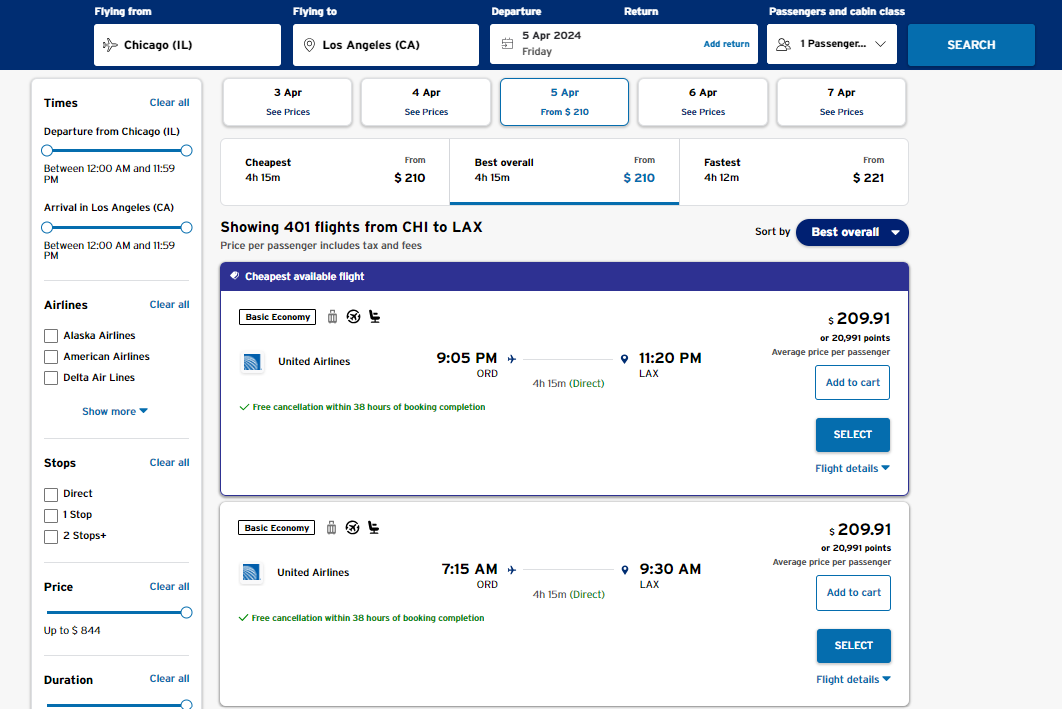This screenshot has height=709, width=1062.
Task: Click Add return link
Action: pos(726,44)
